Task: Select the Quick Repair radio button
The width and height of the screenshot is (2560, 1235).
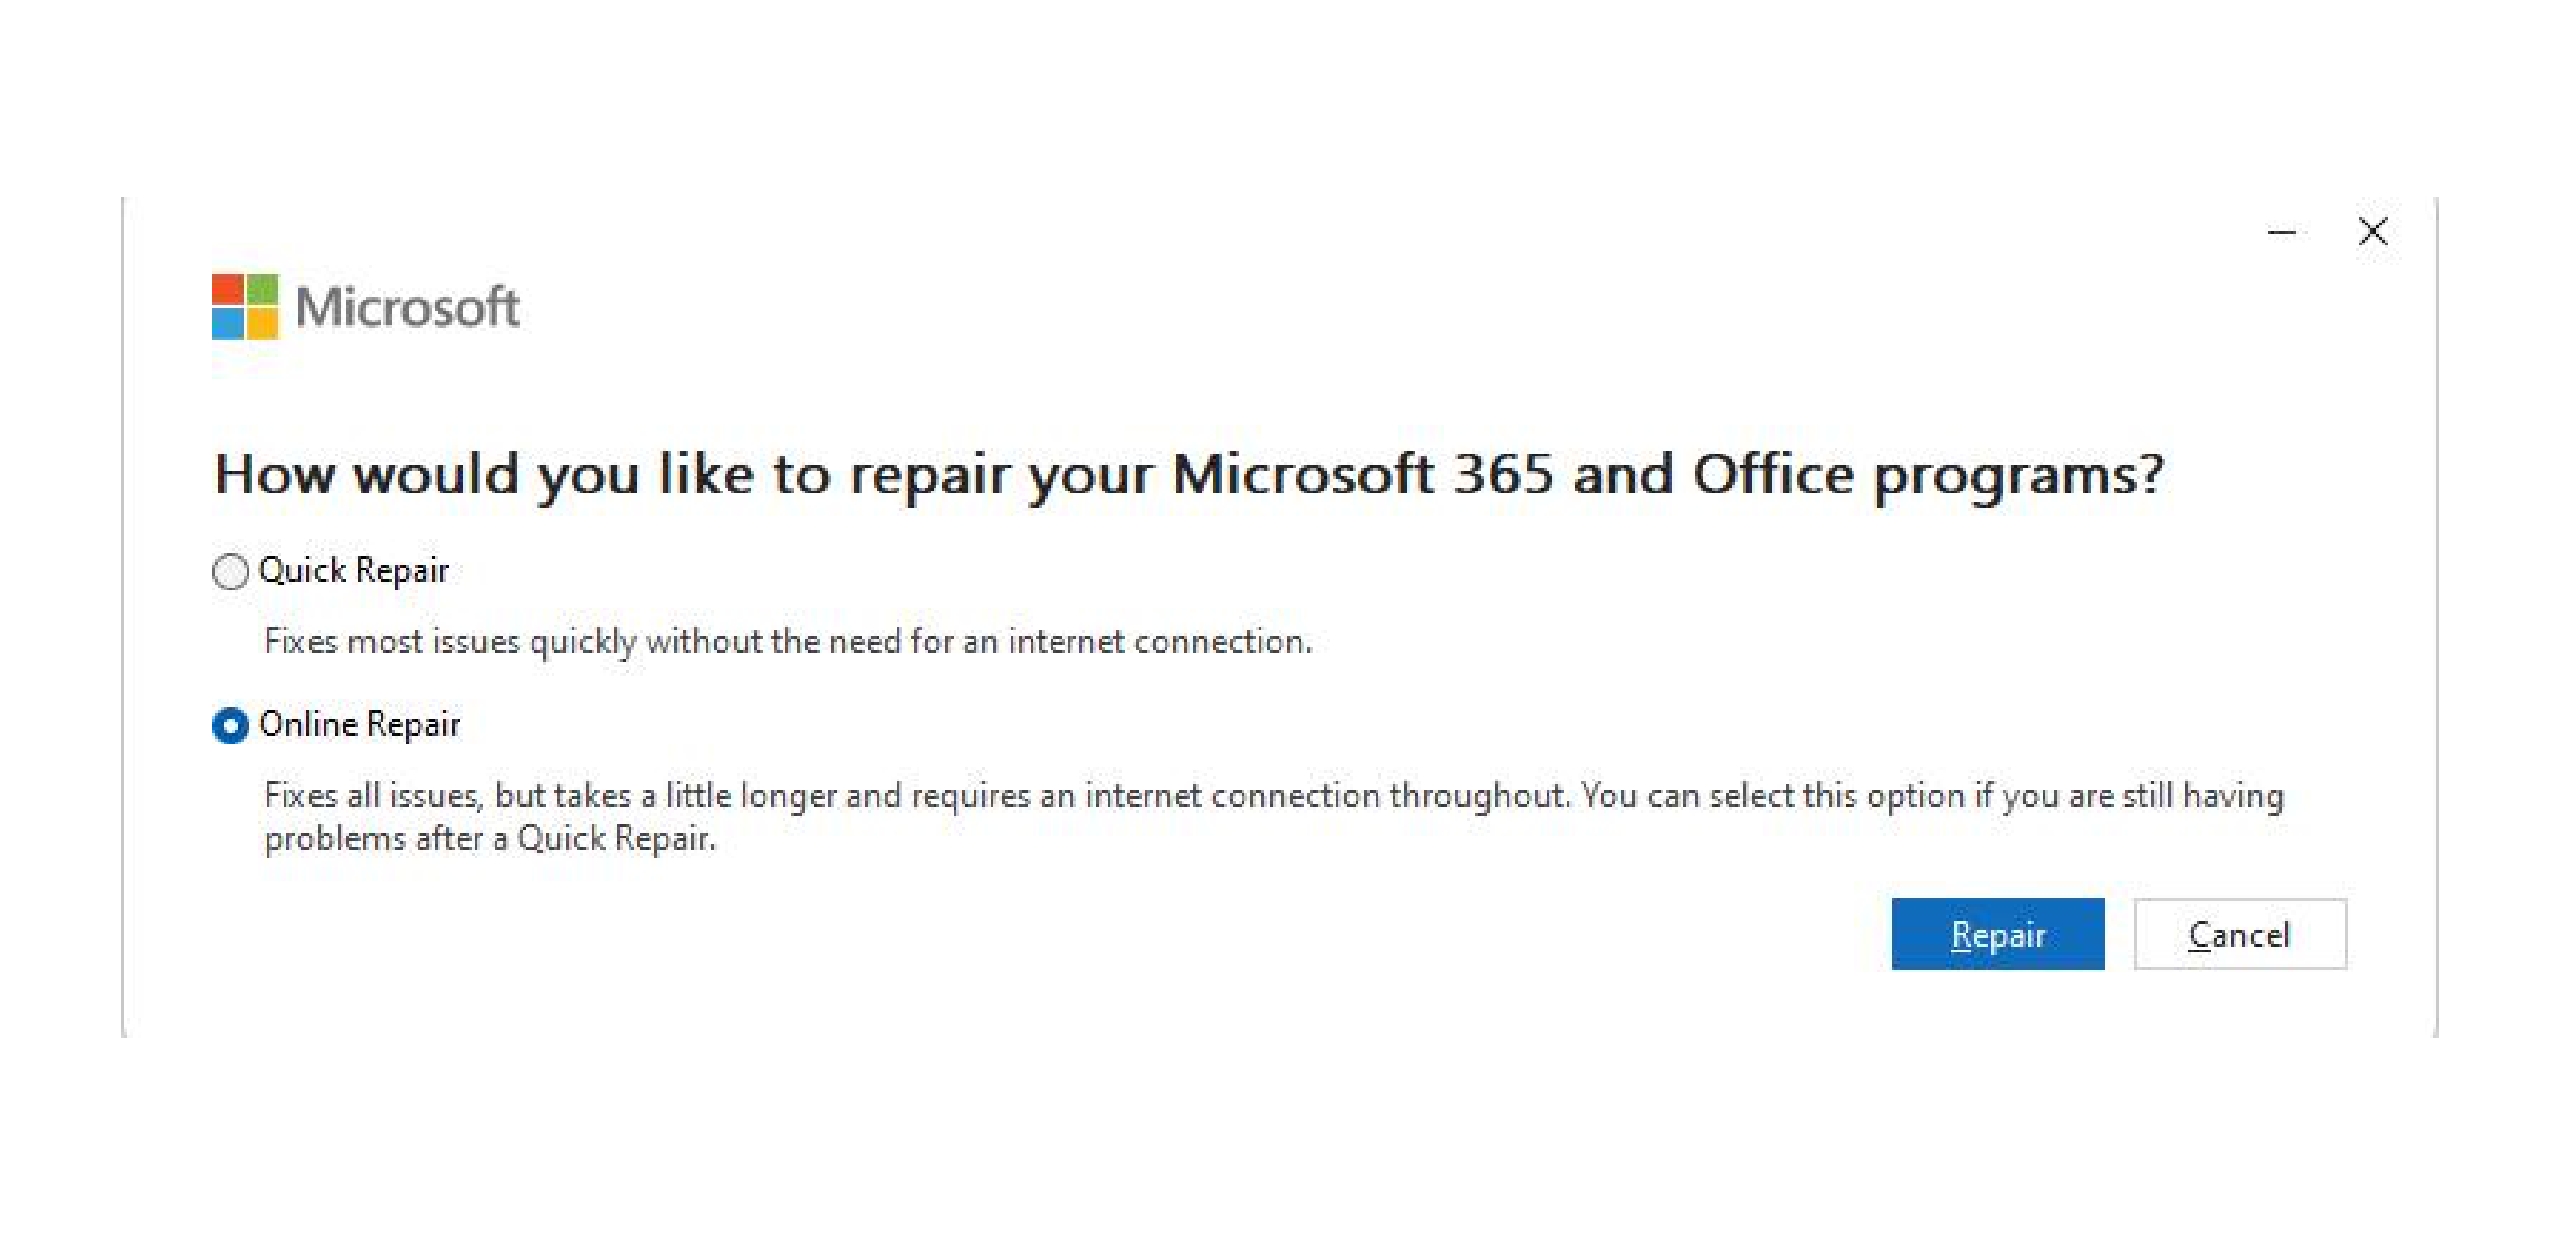Action: pos(230,572)
